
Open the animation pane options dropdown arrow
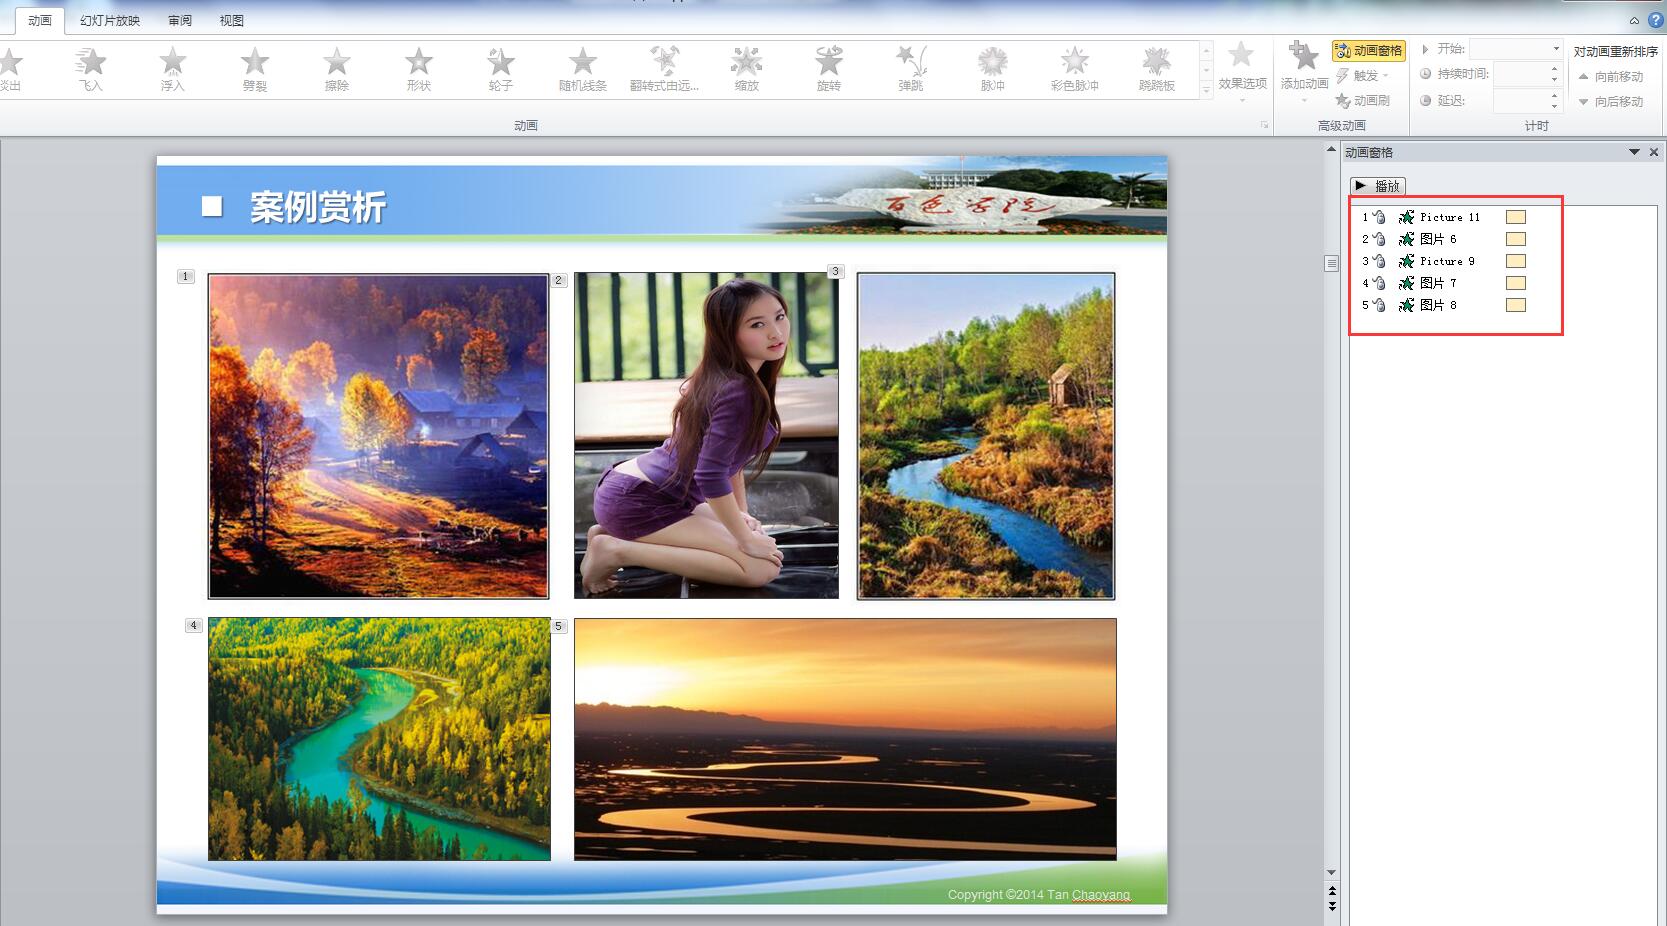point(1634,152)
